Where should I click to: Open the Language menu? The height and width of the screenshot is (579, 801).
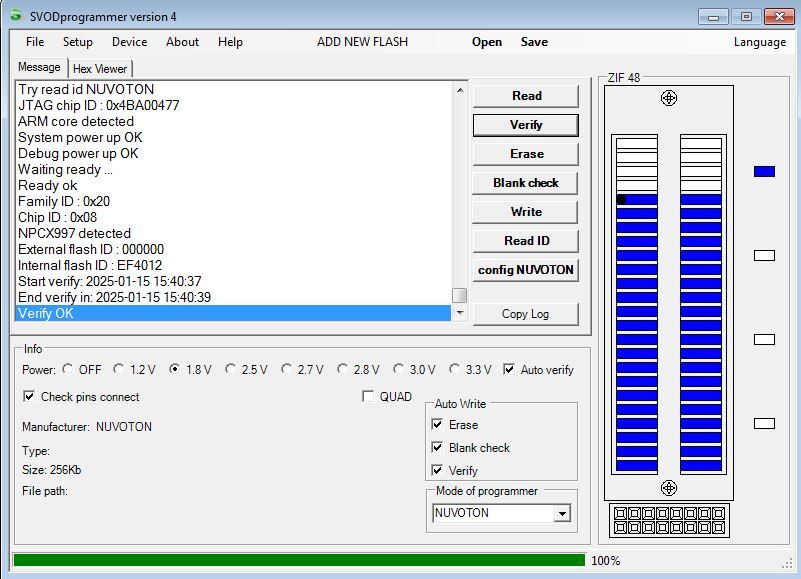tap(759, 42)
